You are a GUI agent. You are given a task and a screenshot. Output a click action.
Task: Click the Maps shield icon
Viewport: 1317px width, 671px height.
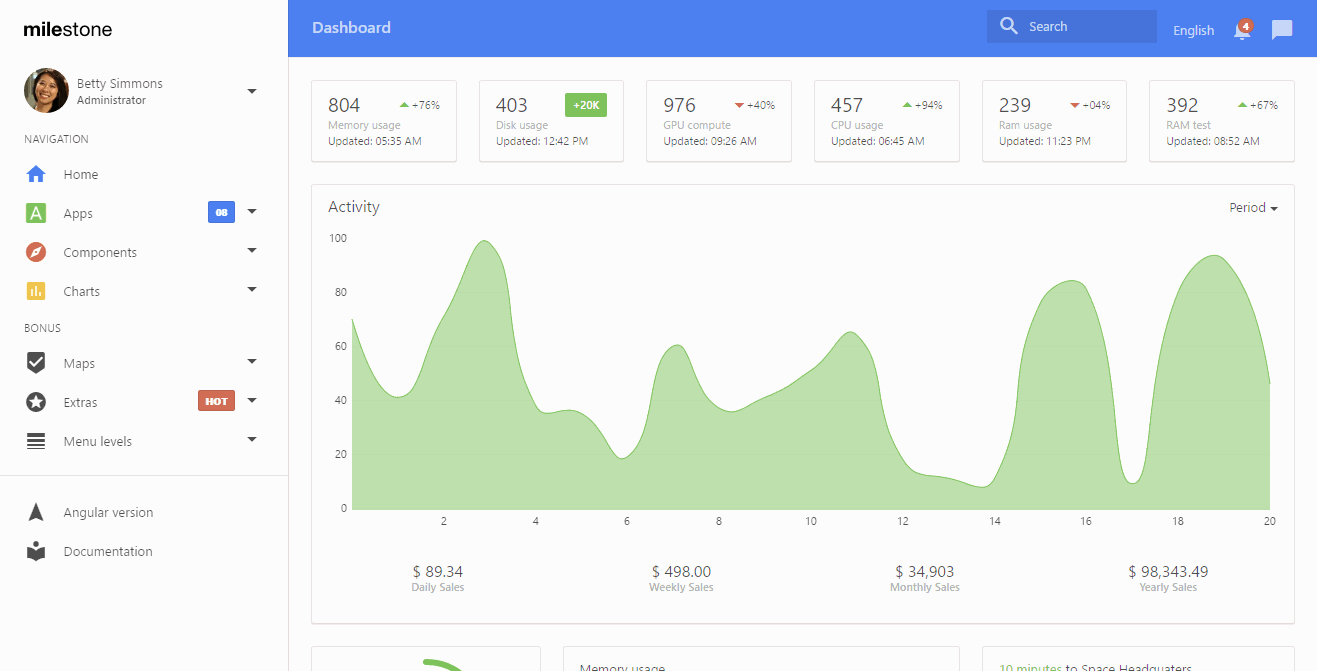[35, 363]
